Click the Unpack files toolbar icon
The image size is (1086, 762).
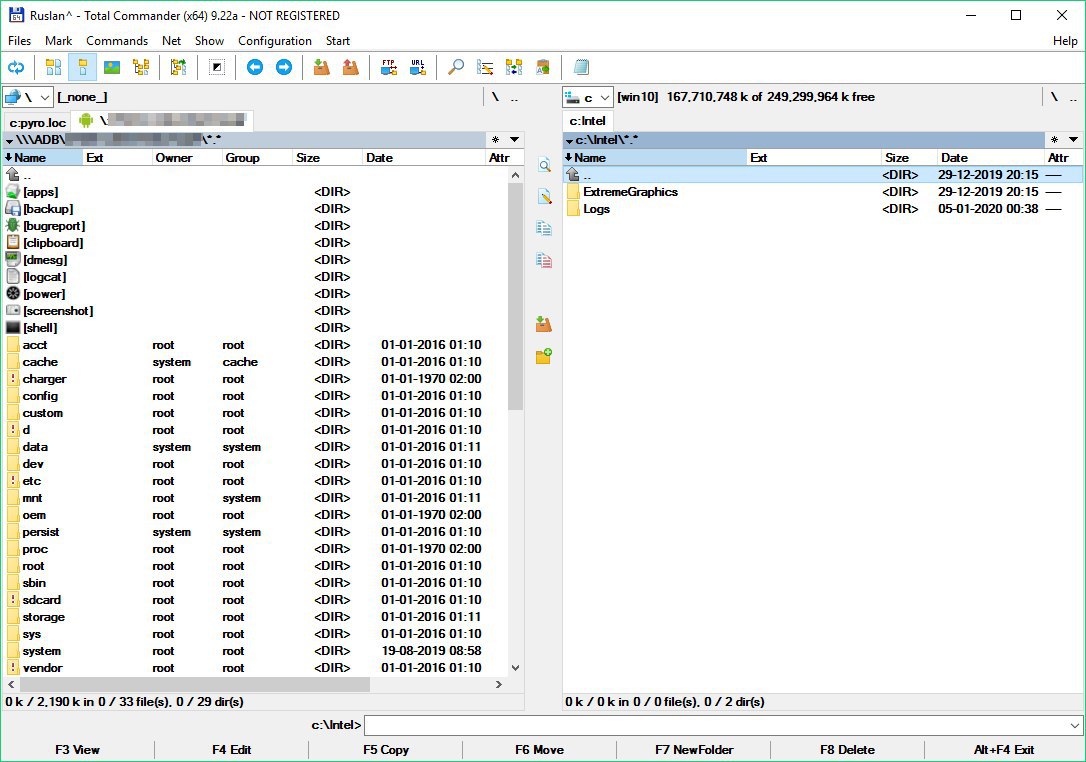(x=350, y=67)
